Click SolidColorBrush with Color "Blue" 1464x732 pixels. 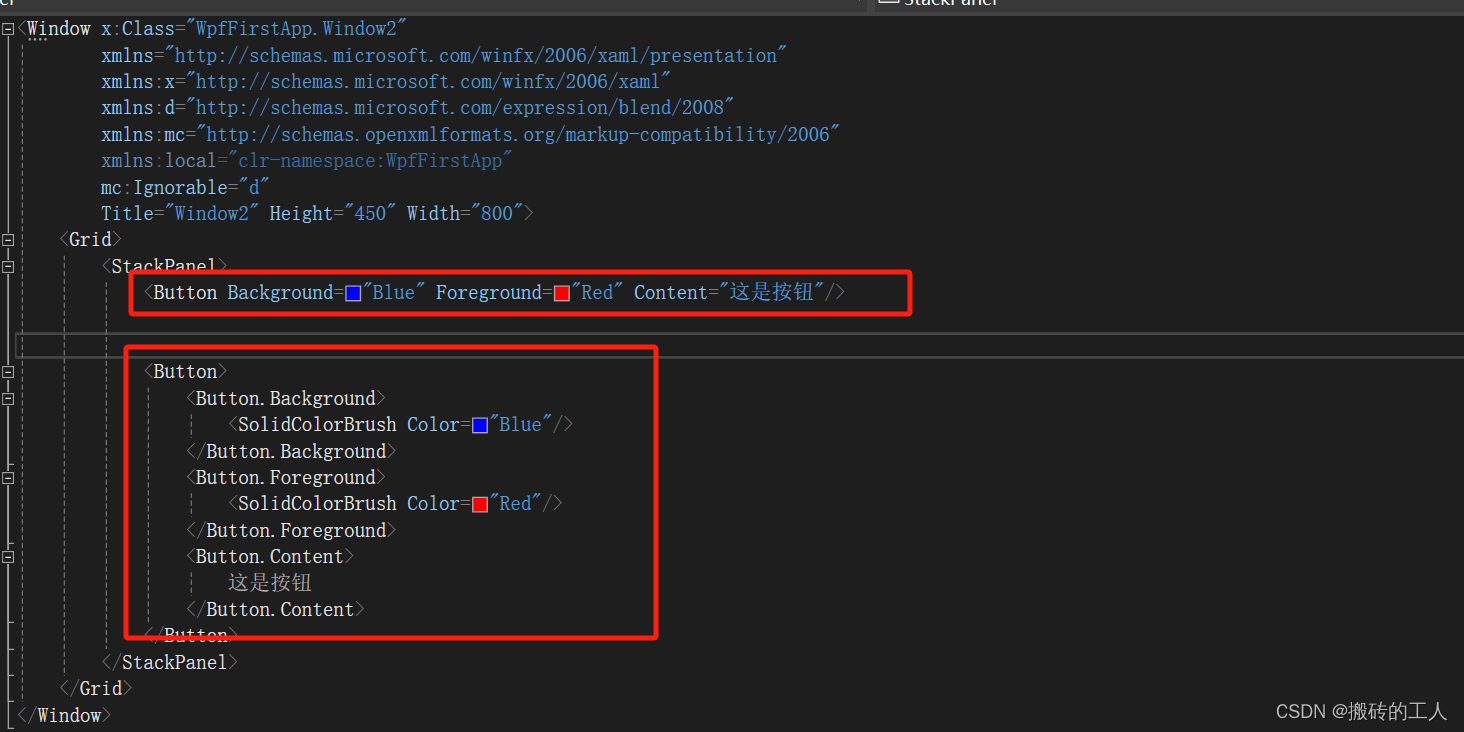(401, 425)
